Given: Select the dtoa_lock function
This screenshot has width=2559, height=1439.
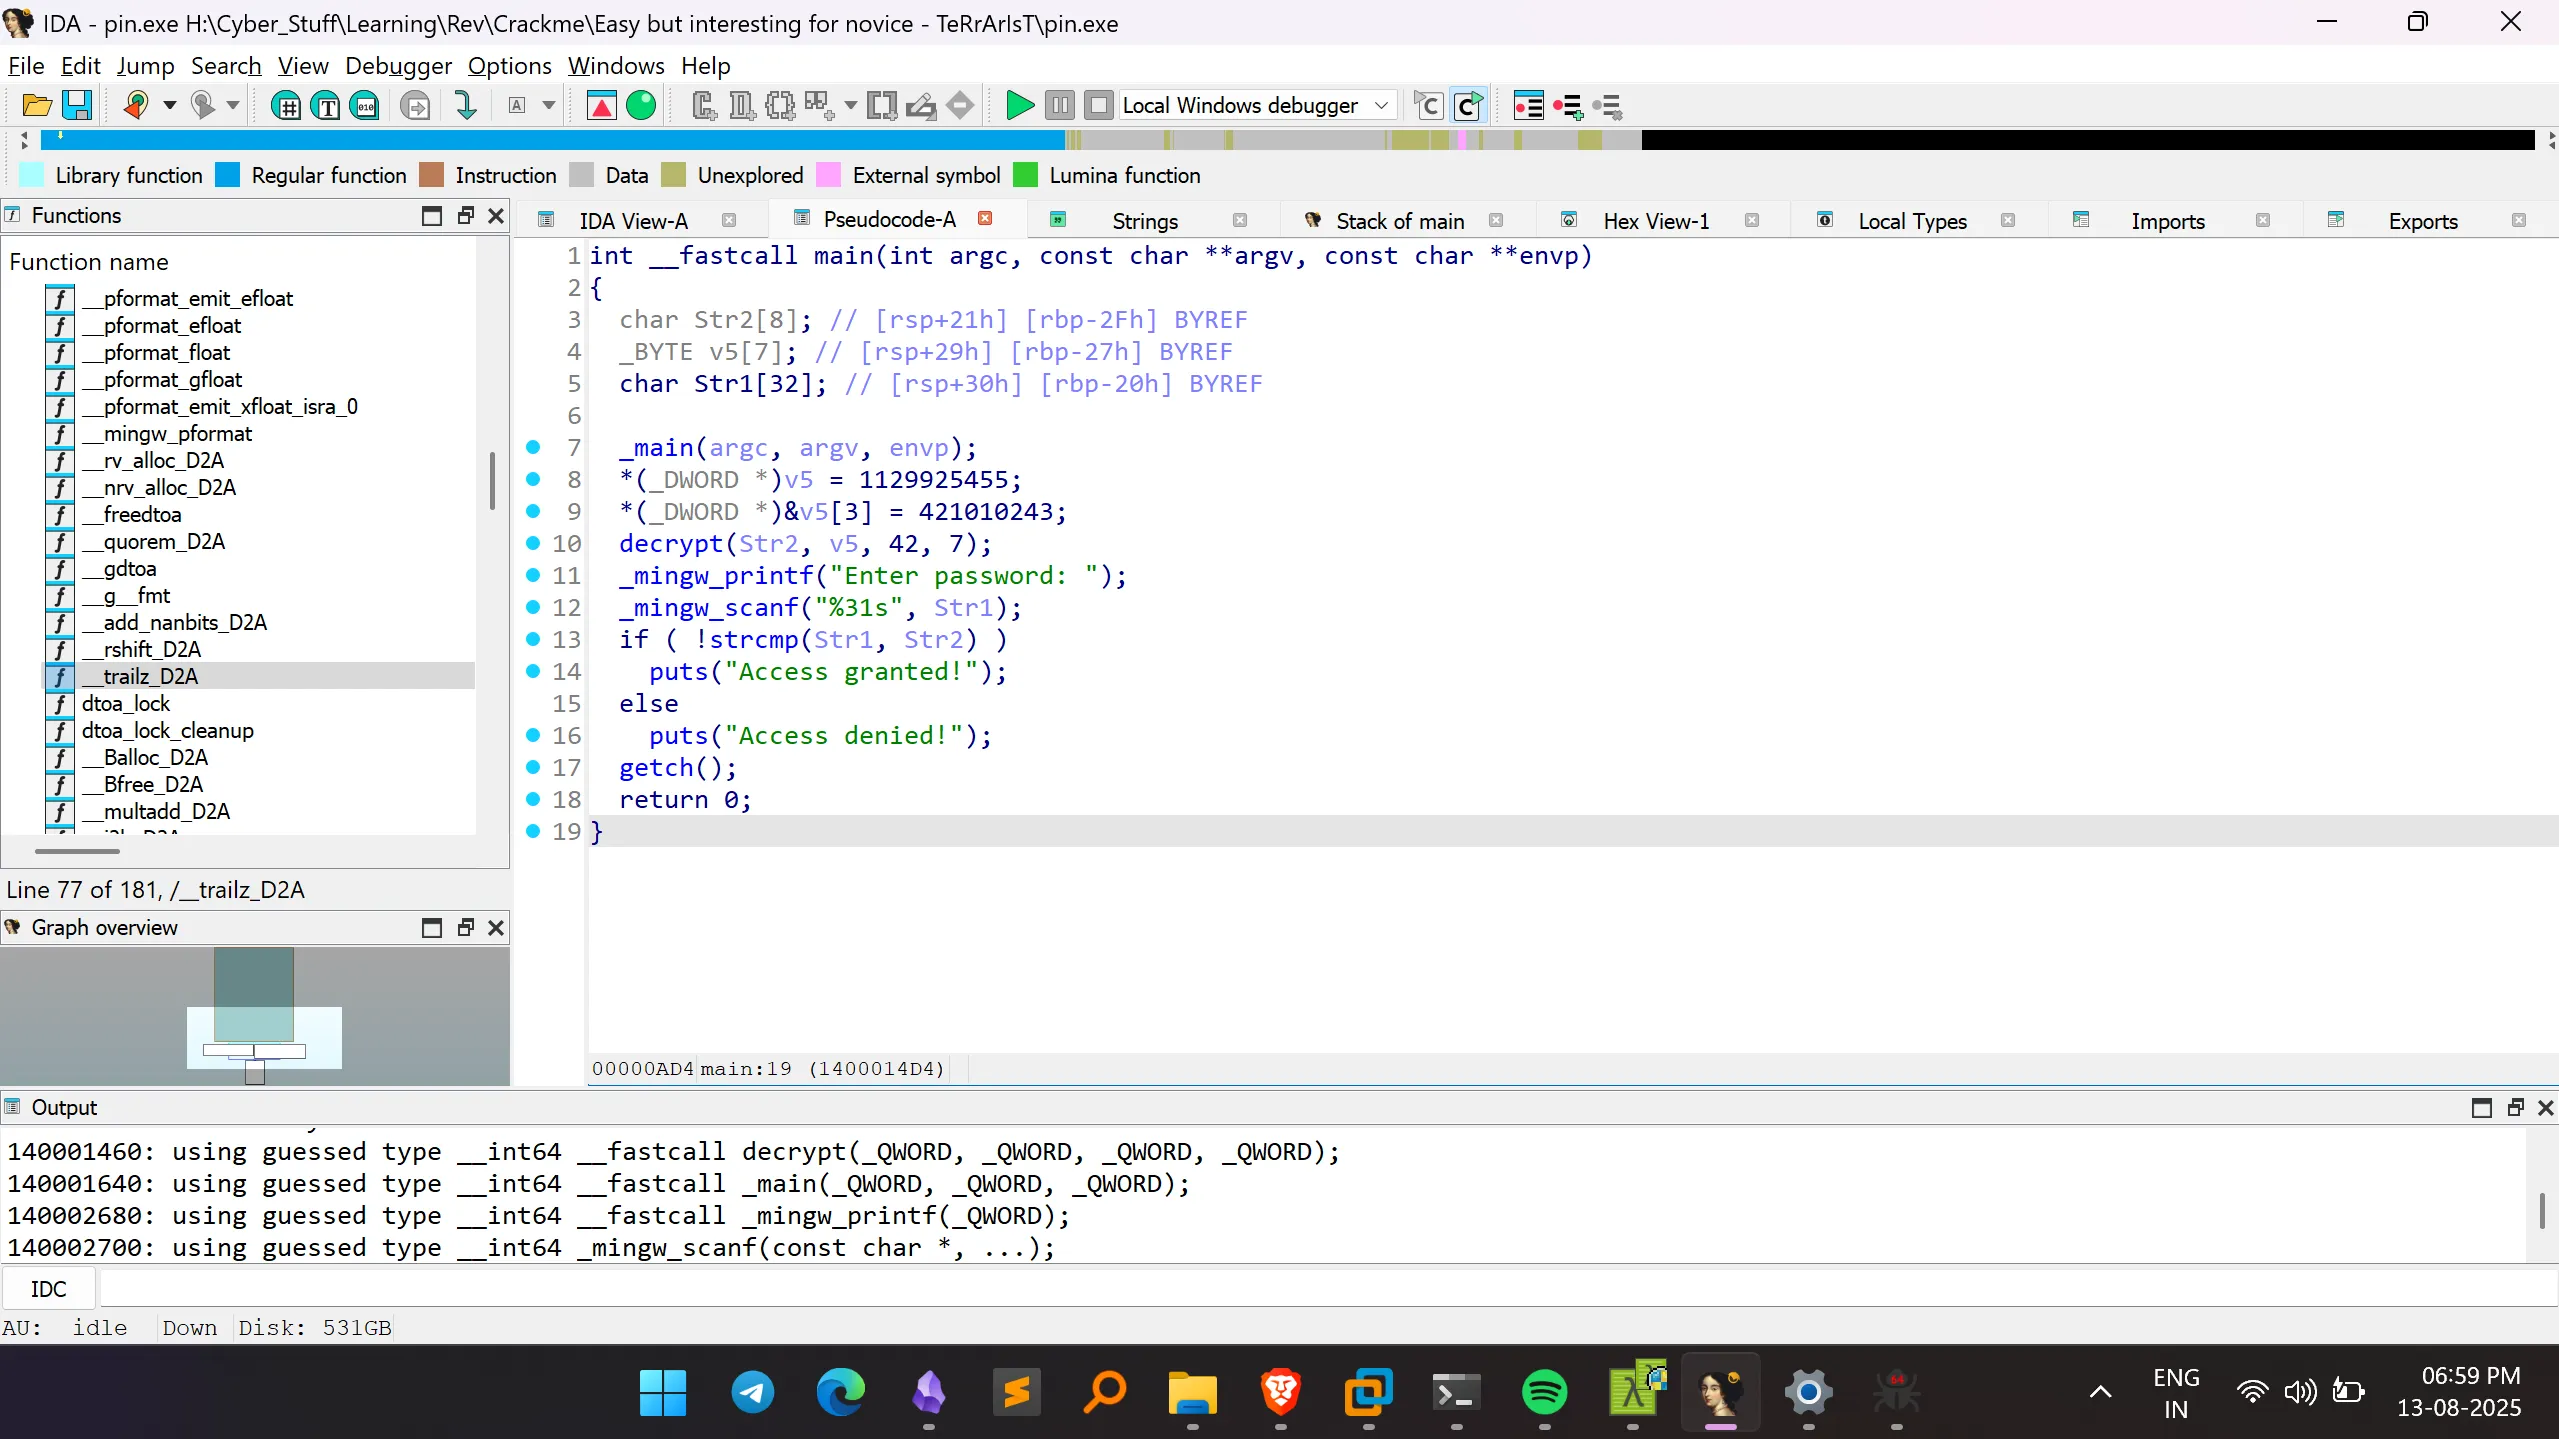Looking at the screenshot, I should pos(126,703).
